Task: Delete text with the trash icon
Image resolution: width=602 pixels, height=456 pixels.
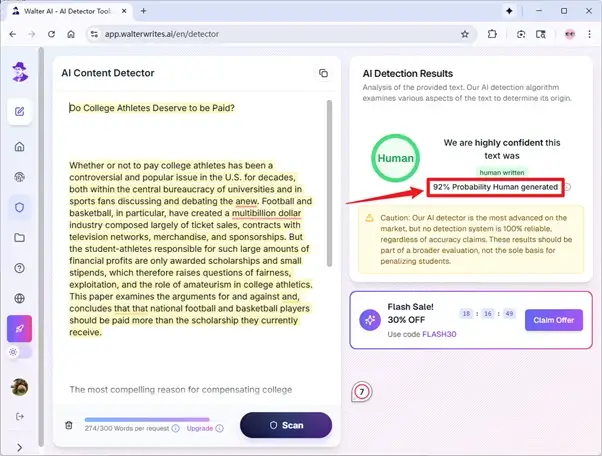Action: click(x=69, y=425)
